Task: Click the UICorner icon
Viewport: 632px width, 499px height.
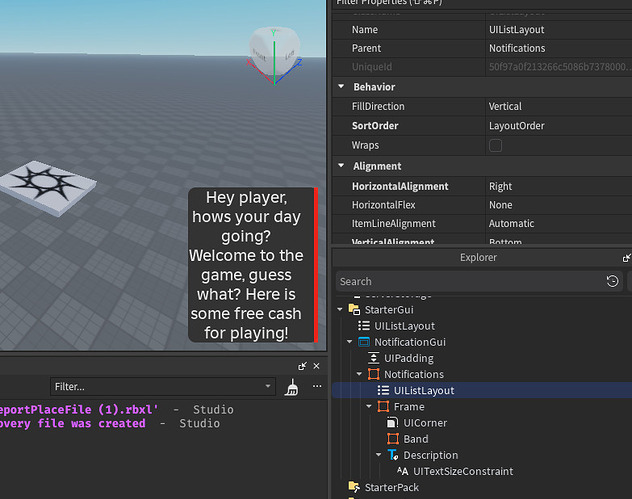Action: tap(393, 422)
